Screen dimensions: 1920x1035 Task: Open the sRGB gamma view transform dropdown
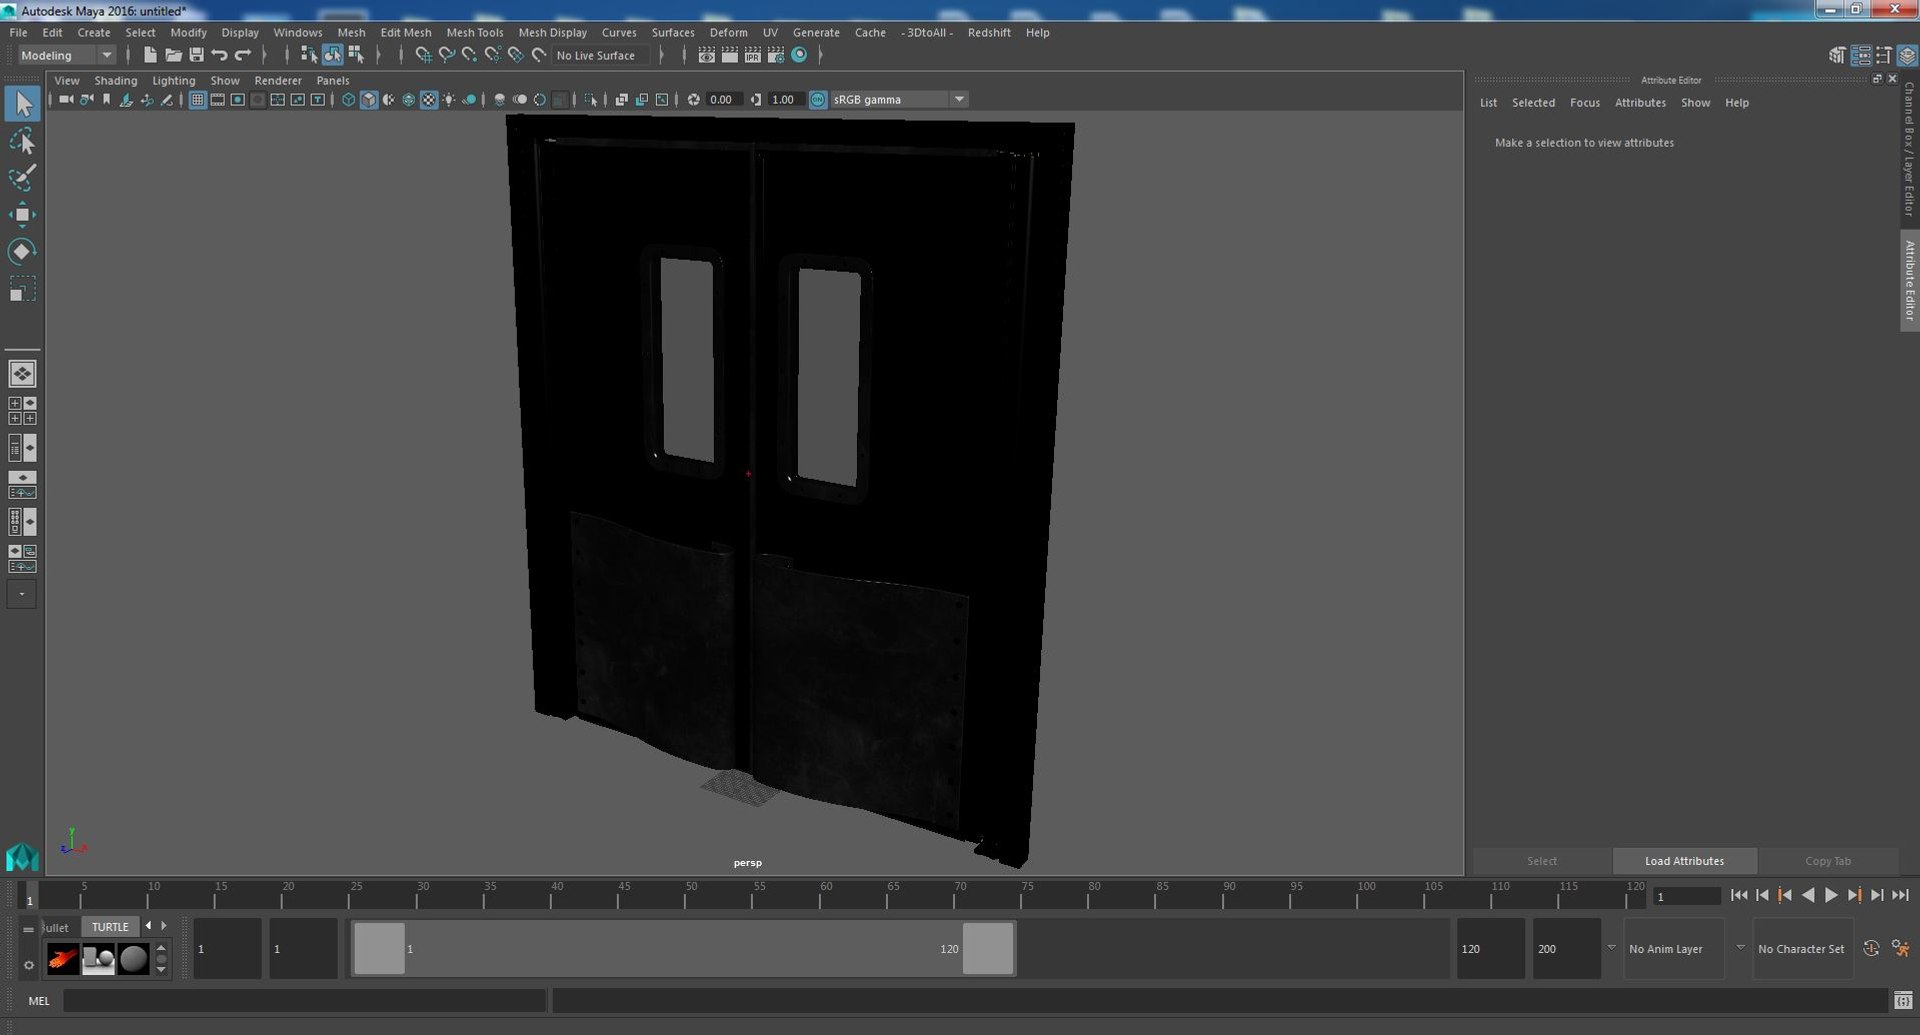coord(899,100)
